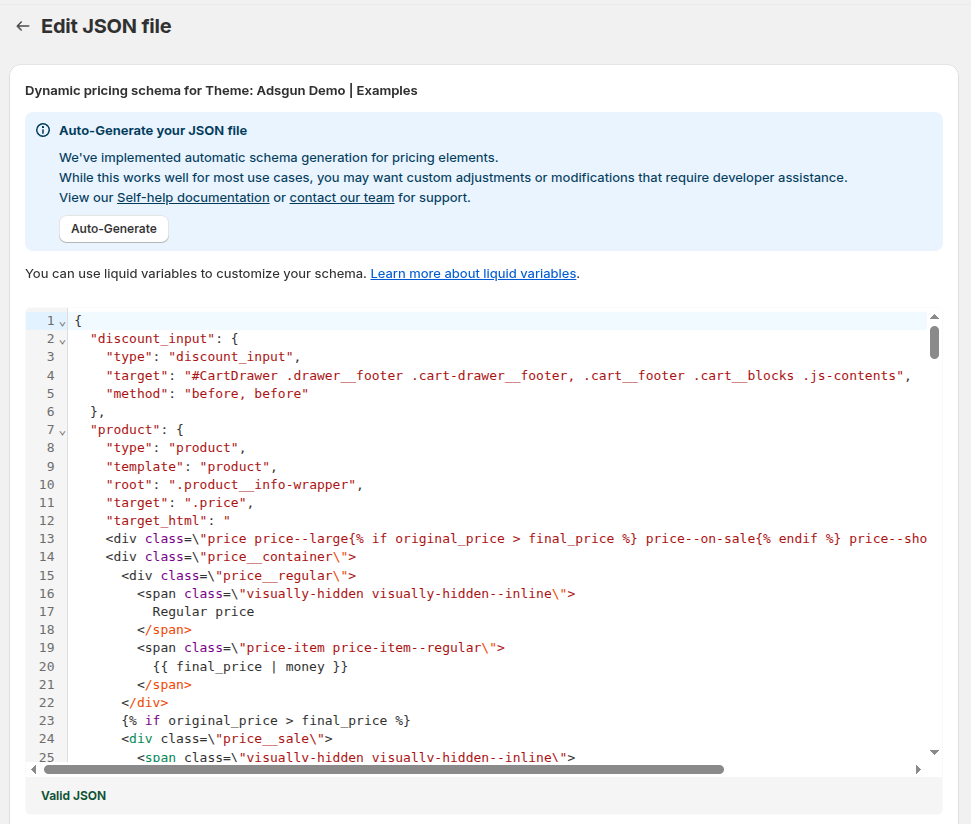Click line number 10 in the gutter
971x824 pixels.
click(46, 484)
